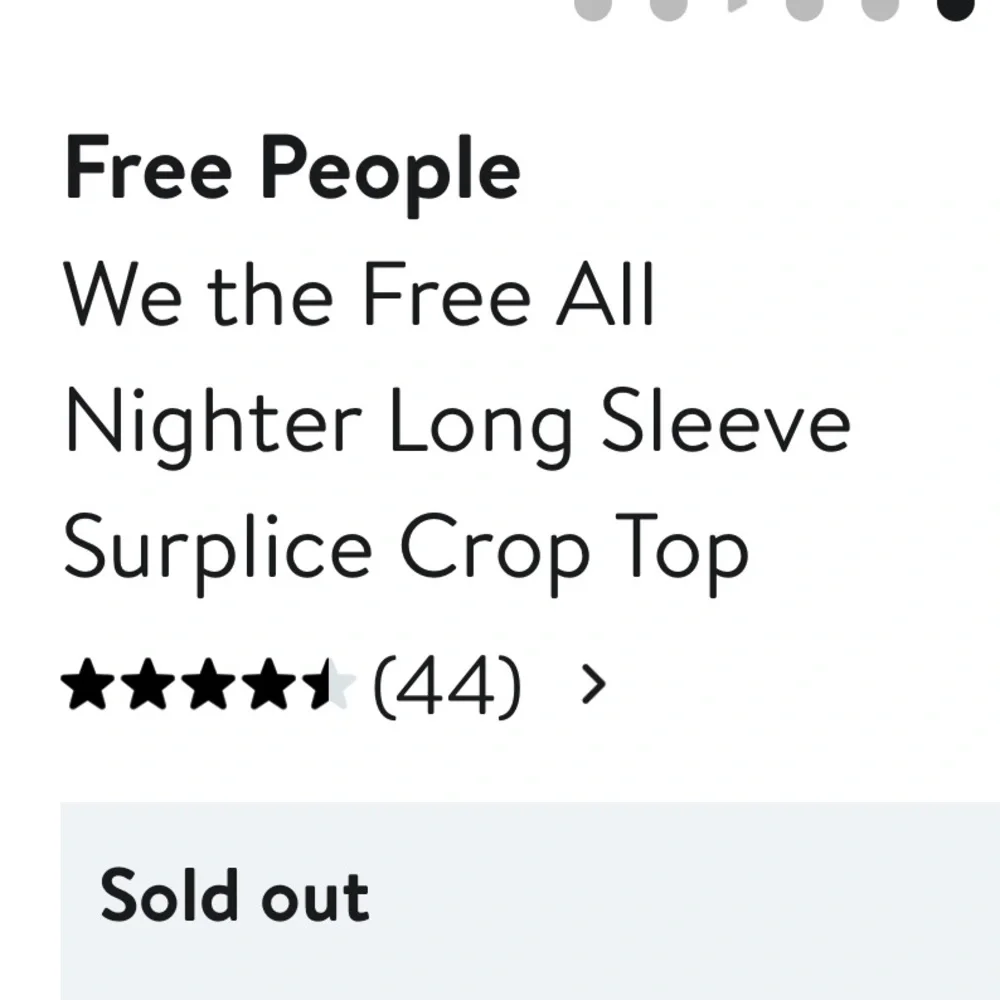Viewport: 1000px width, 1000px height.
Task: Tap the second carousel dot
Action: (667, 10)
